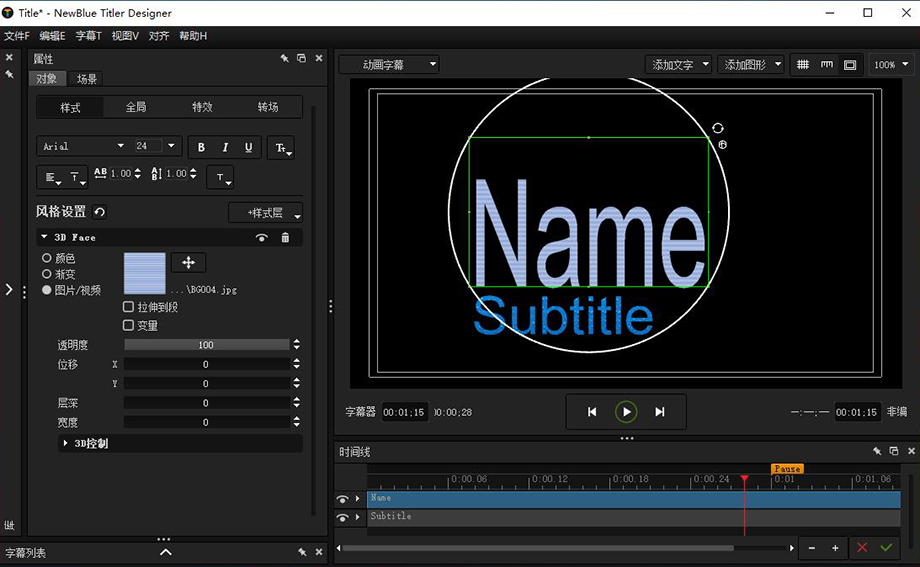This screenshot has width=920, height=567.
Task: Enable the 拉伸到段 checkbox
Action: [128, 307]
